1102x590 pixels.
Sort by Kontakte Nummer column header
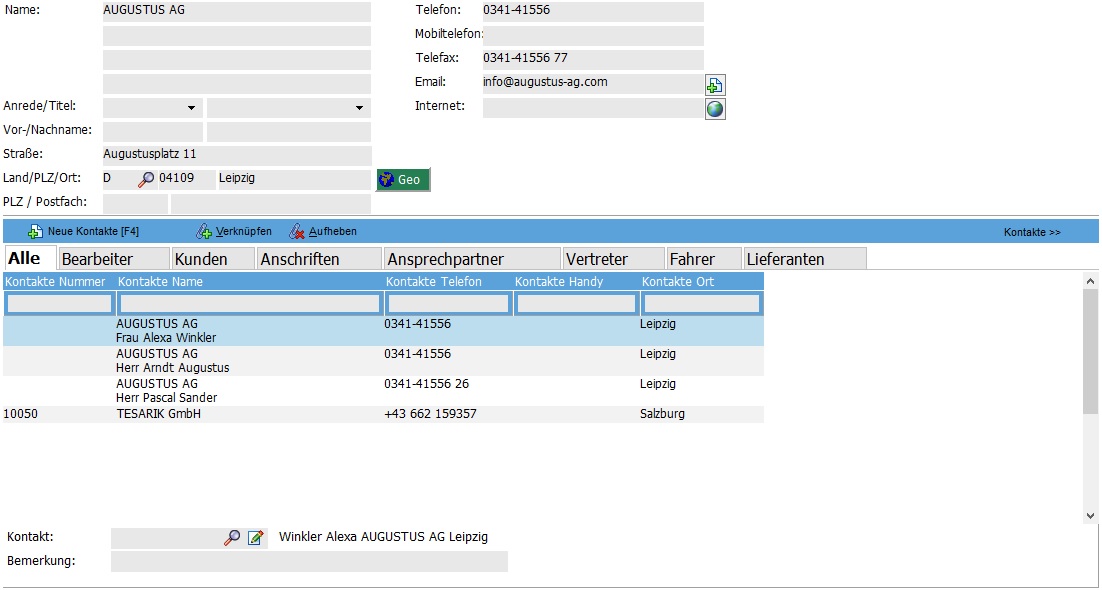(x=58, y=281)
